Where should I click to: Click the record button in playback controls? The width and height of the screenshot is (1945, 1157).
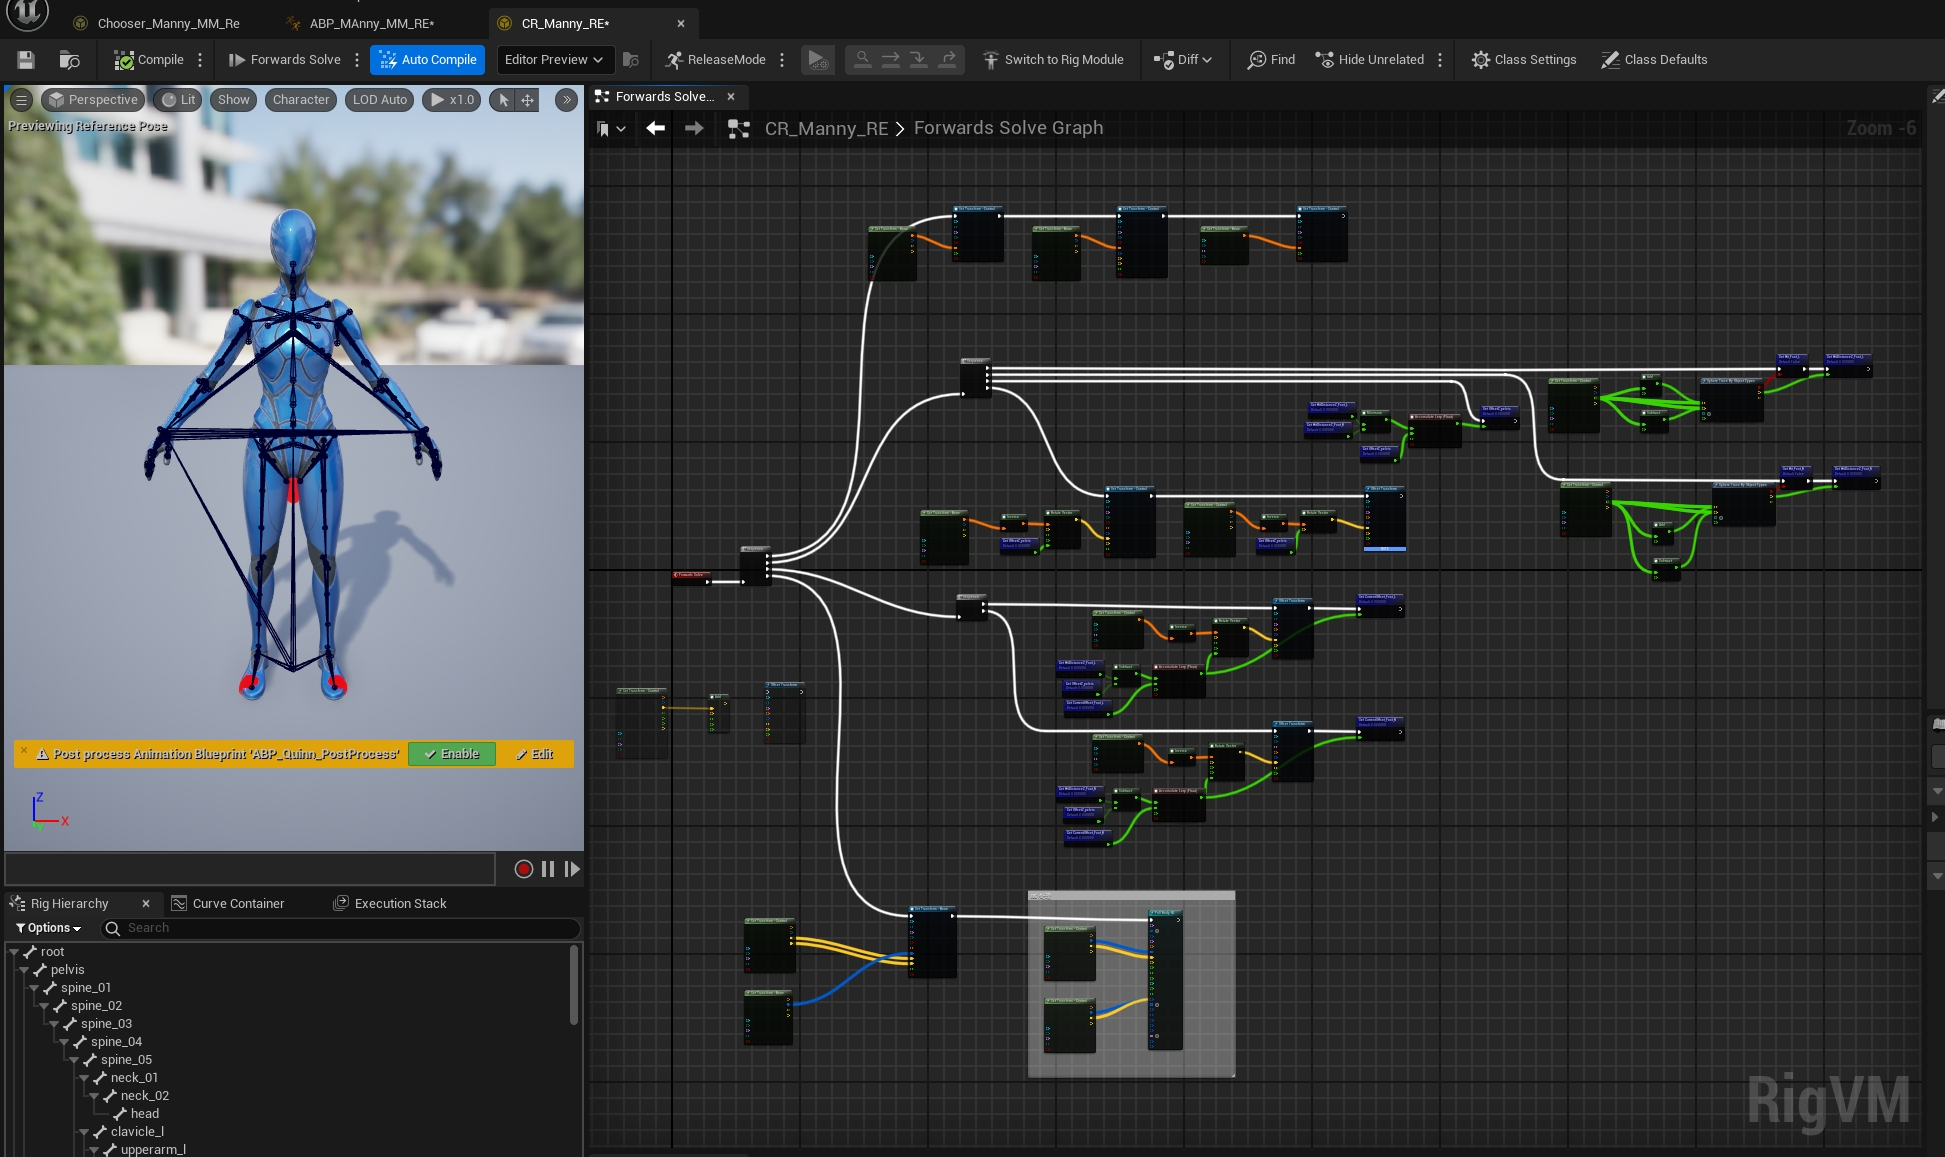coord(523,869)
